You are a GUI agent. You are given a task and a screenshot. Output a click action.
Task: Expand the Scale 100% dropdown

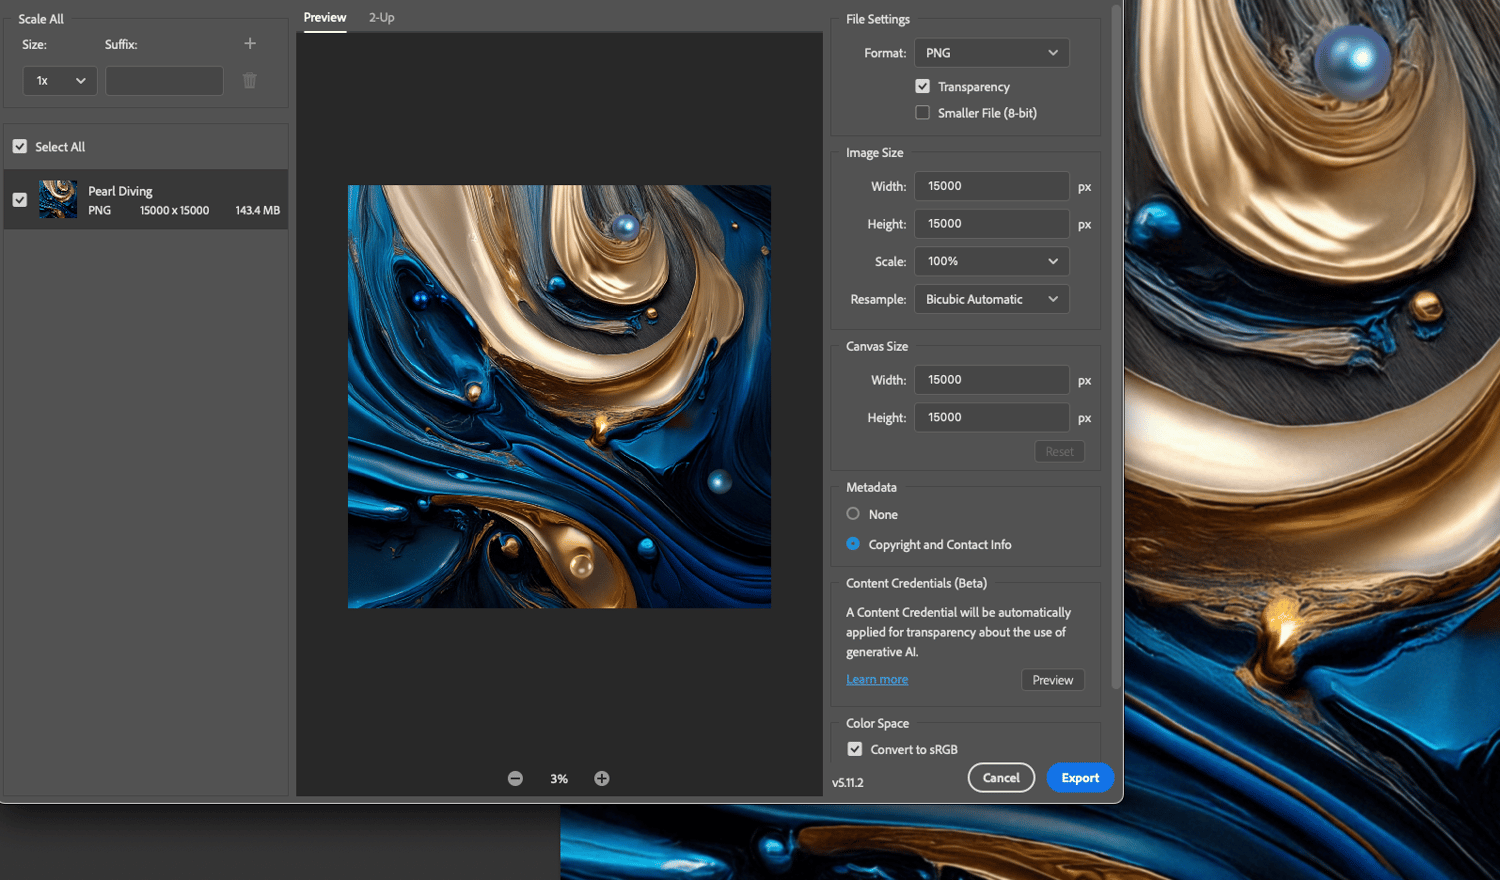click(992, 261)
